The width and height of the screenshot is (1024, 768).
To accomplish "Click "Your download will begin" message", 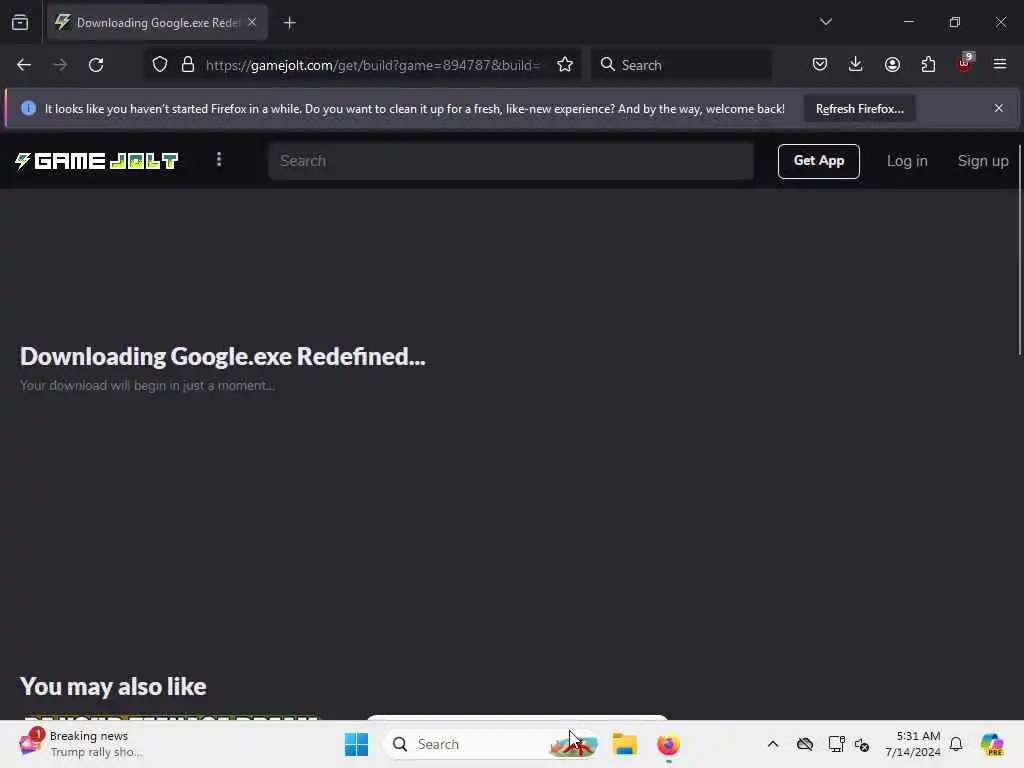I will (147, 385).
